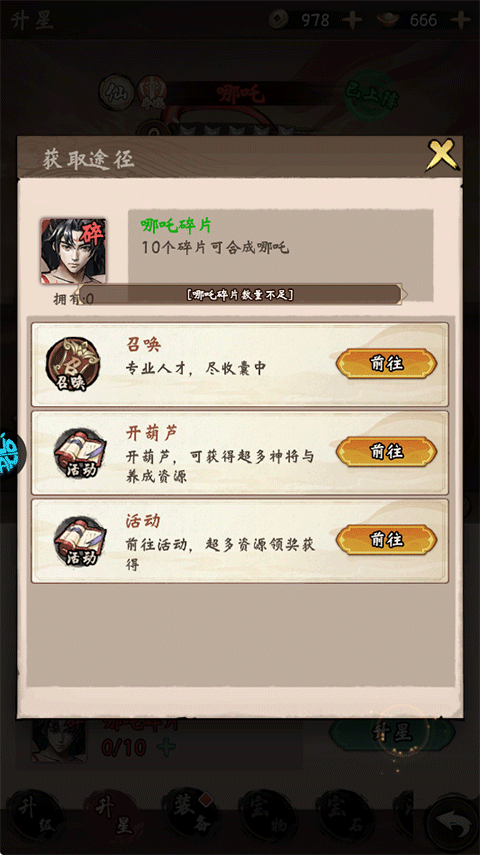Viewport: 480px width, 855px height.
Task: Click the dimmed 升星 upgrade button
Action: pyautogui.click(x=392, y=734)
